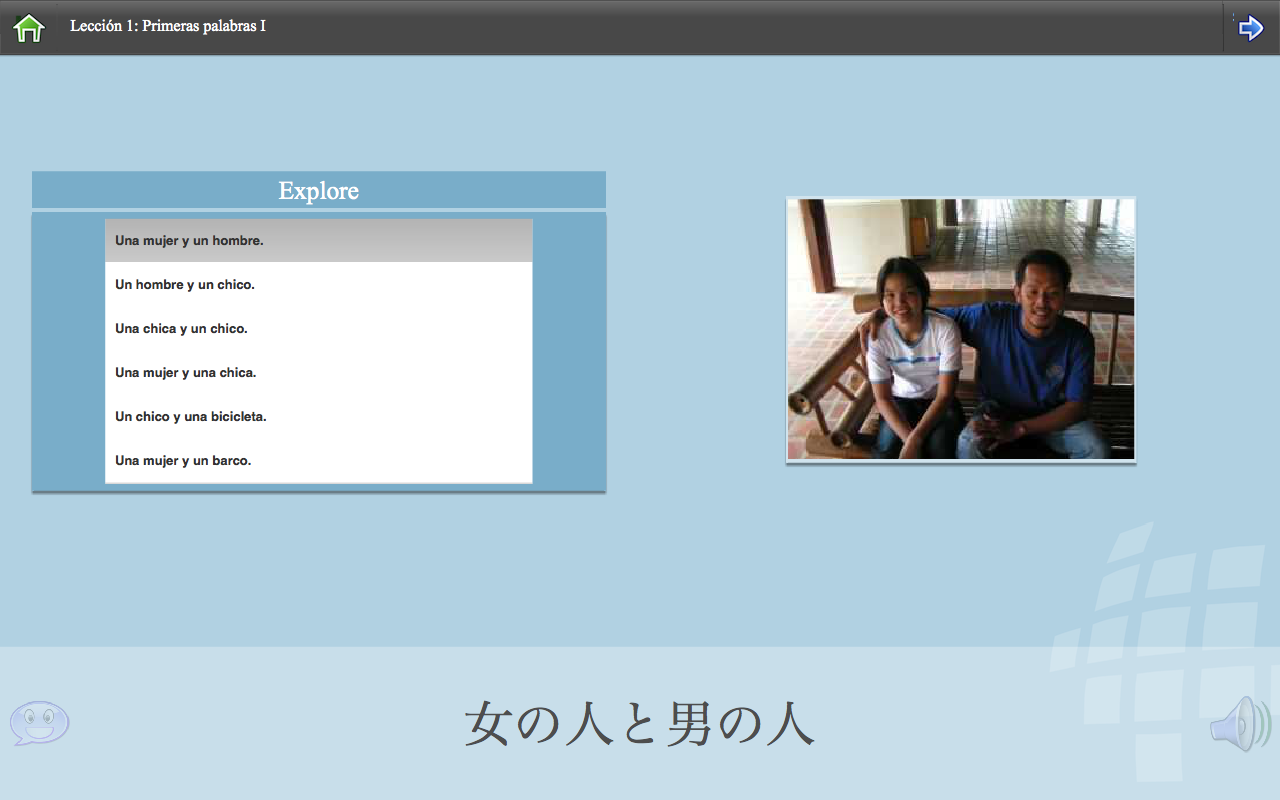Image resolution: width=1280 pixels, height=800 pixels.
Task: Choose 'Una mujer y un barco.' entry
Action: point(319,461)
